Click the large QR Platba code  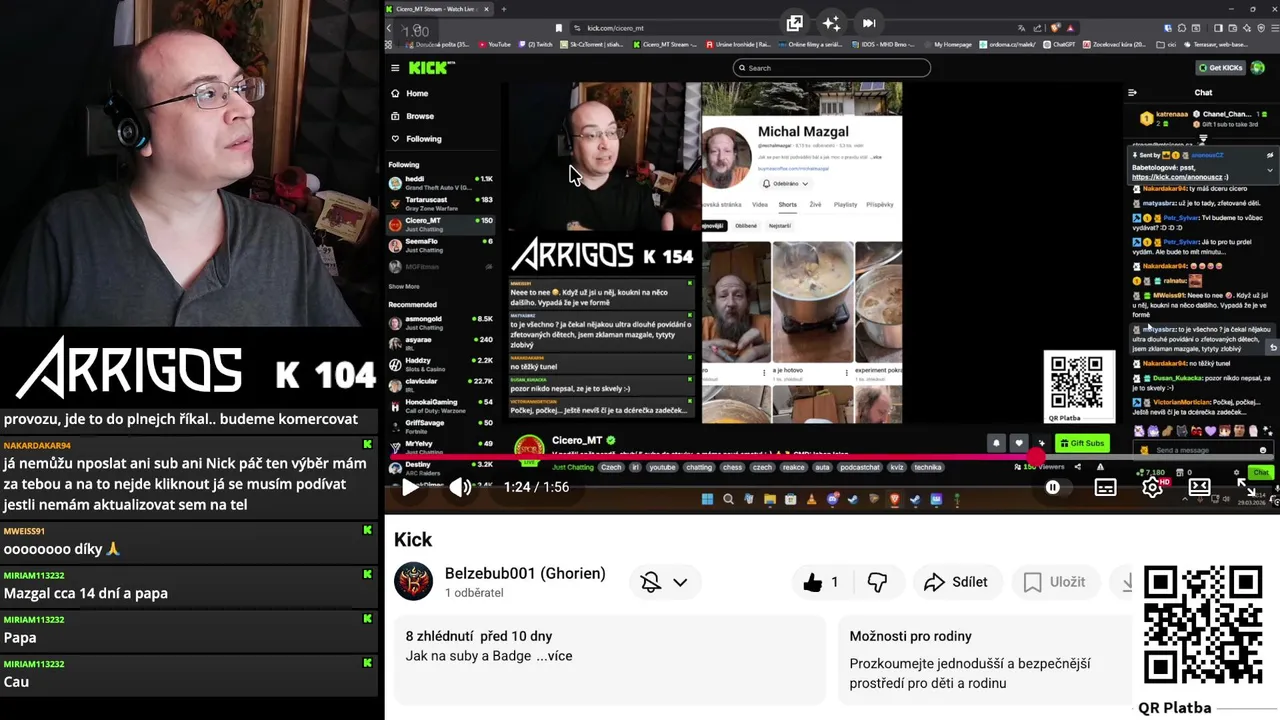click(x=1202, y=625)
